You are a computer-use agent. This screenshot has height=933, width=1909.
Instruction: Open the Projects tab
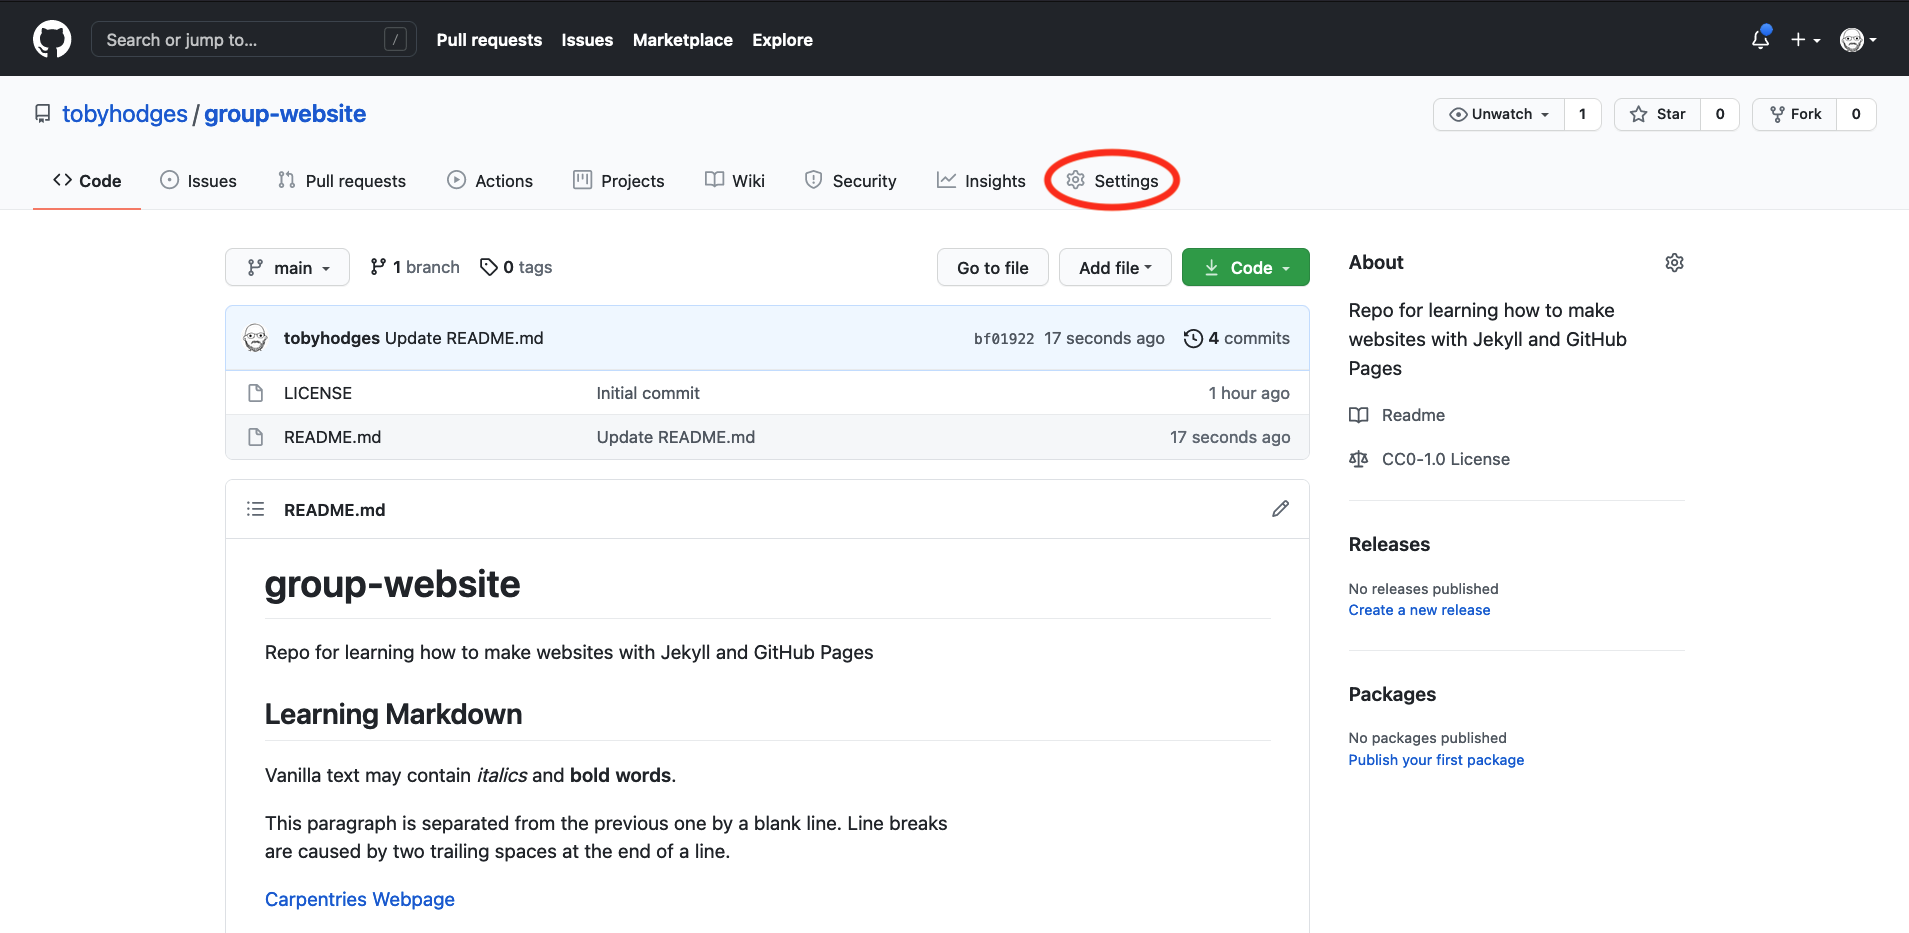[619, 181]
